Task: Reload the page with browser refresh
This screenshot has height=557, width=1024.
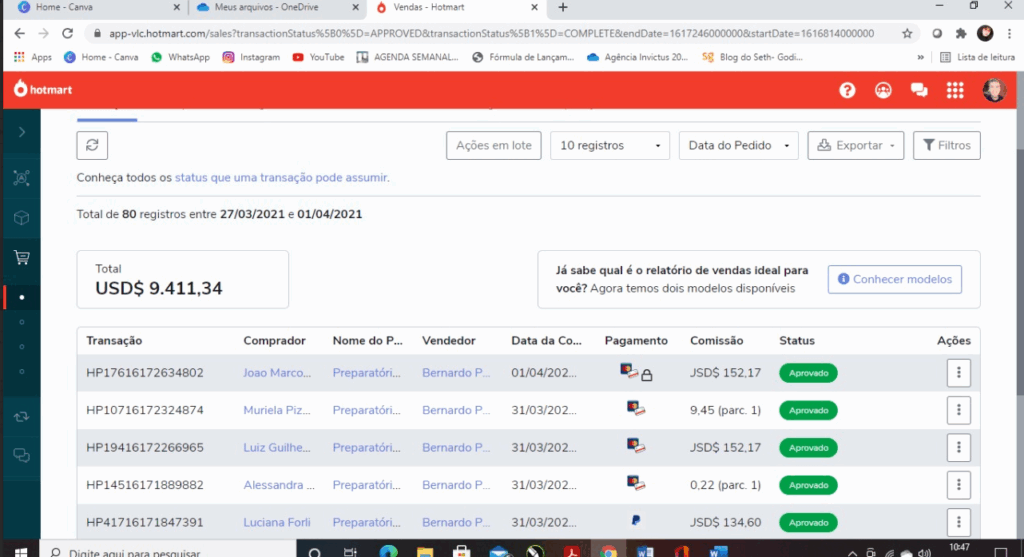Action: click(67, 33)
